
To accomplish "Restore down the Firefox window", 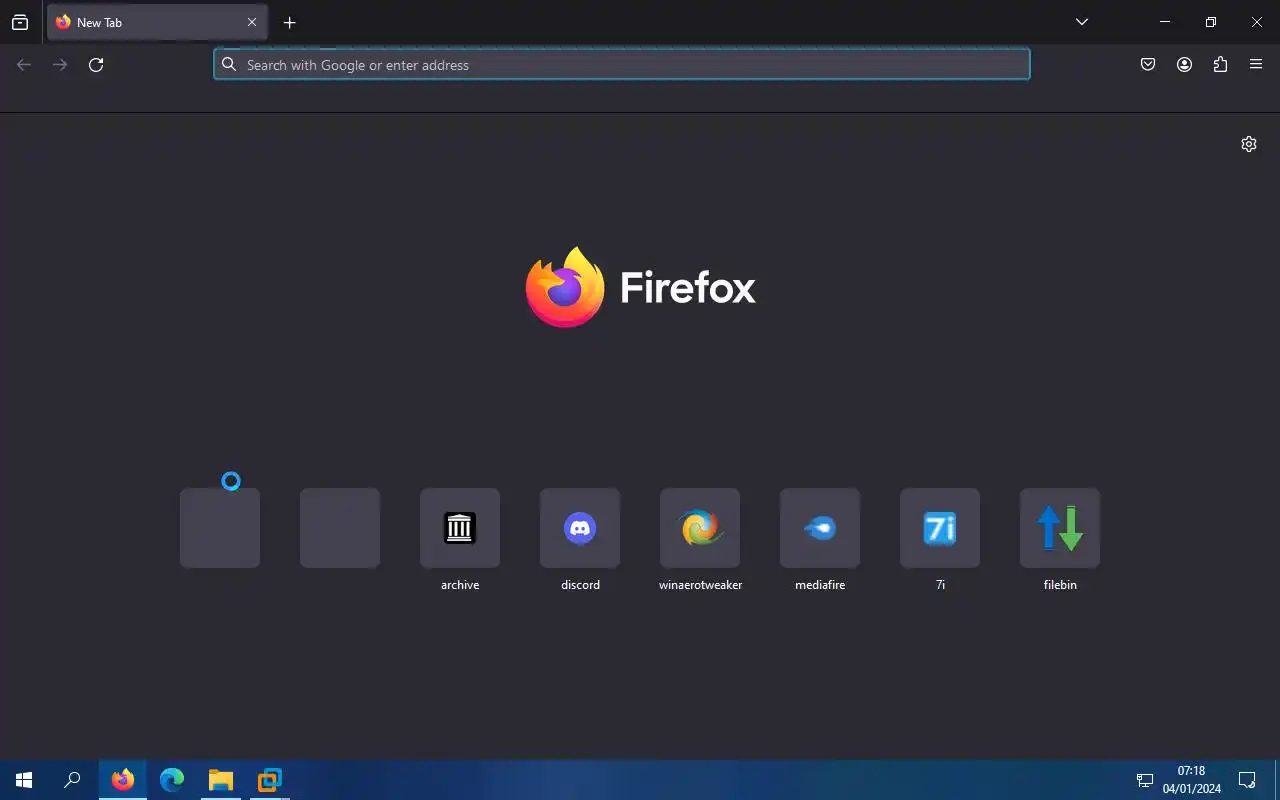I will point(1211,22).
